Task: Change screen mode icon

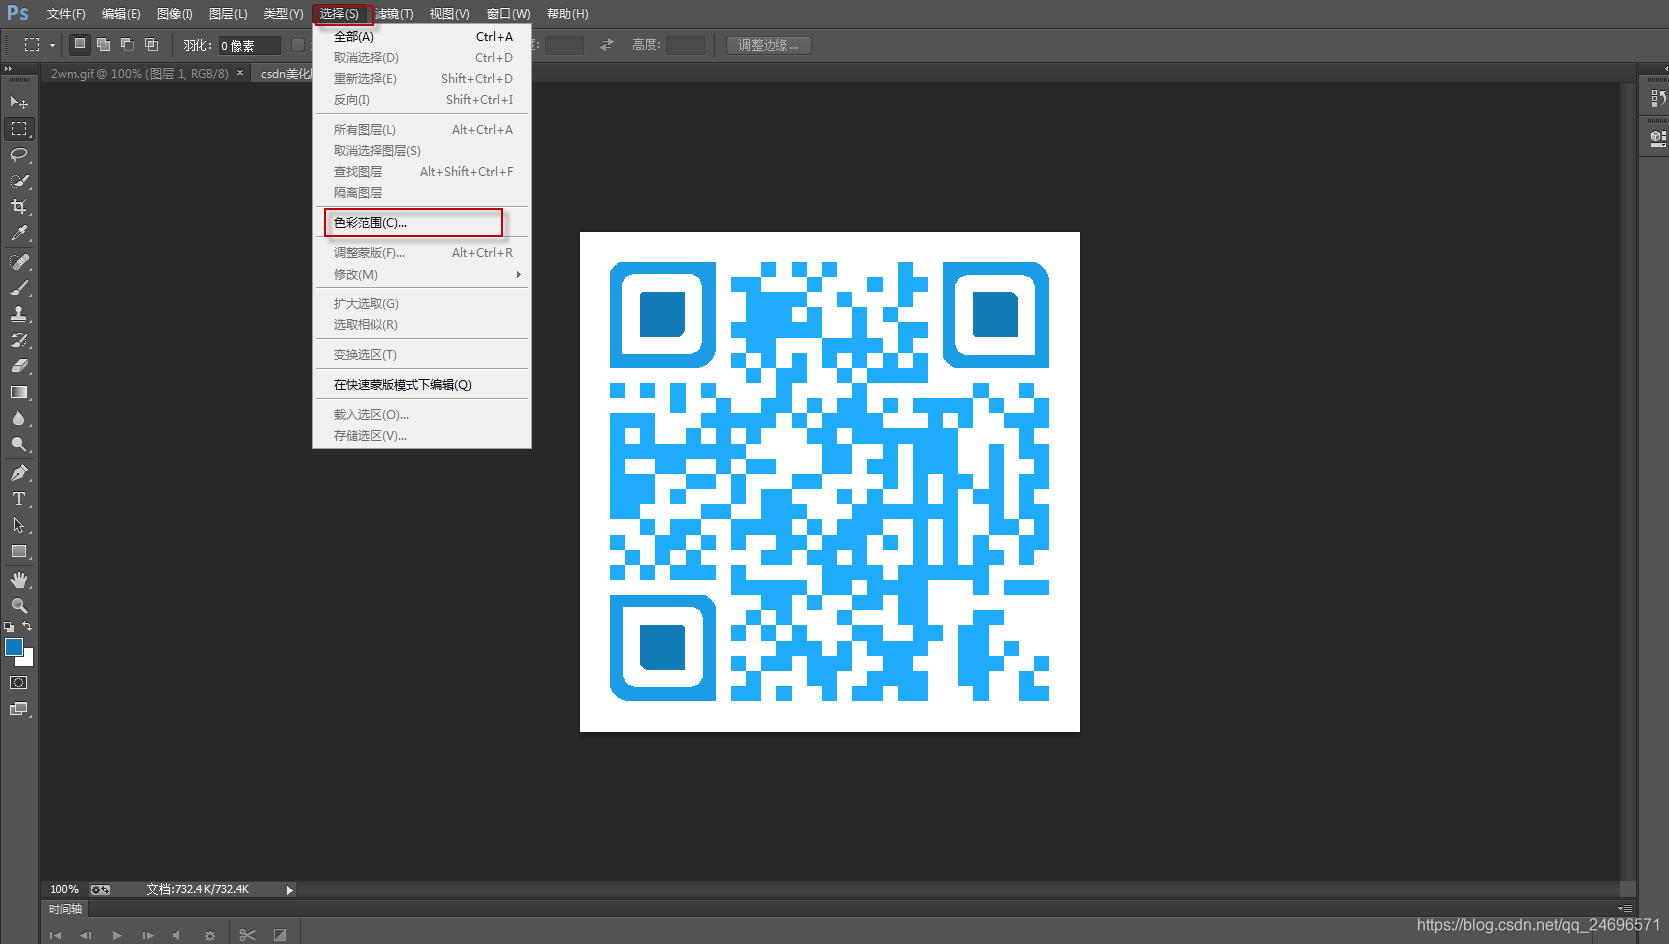Action: [19, 709]
